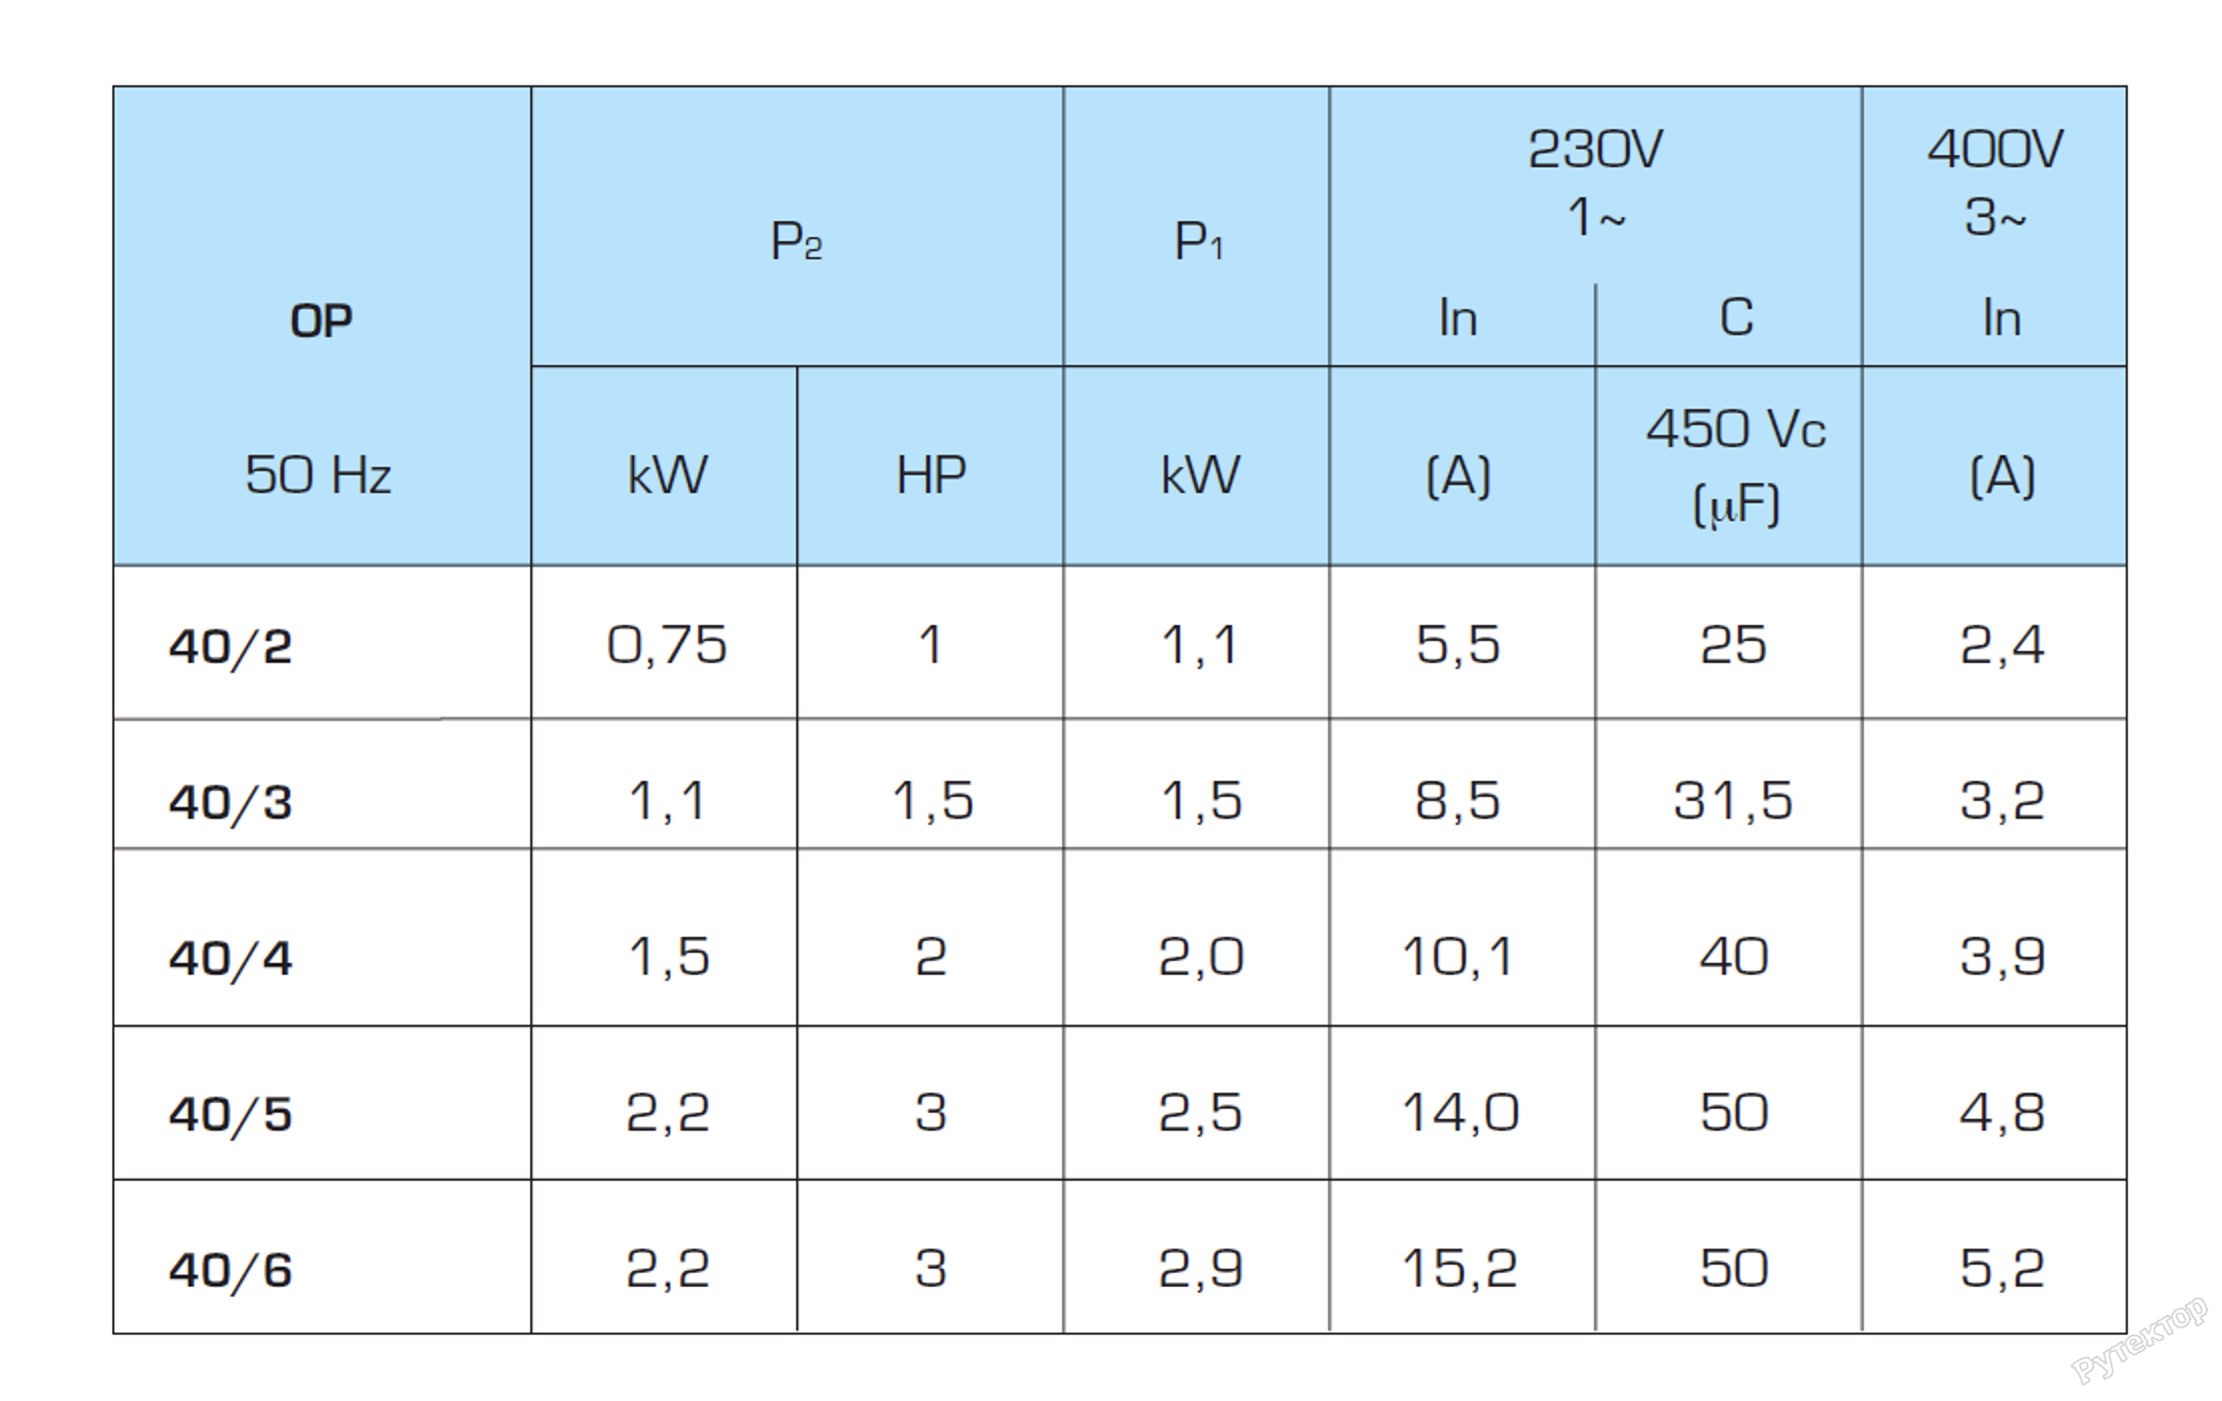Select the 40/6 model row label
Viewport: 2222px width, 1401px height.
click(231, 1270)
